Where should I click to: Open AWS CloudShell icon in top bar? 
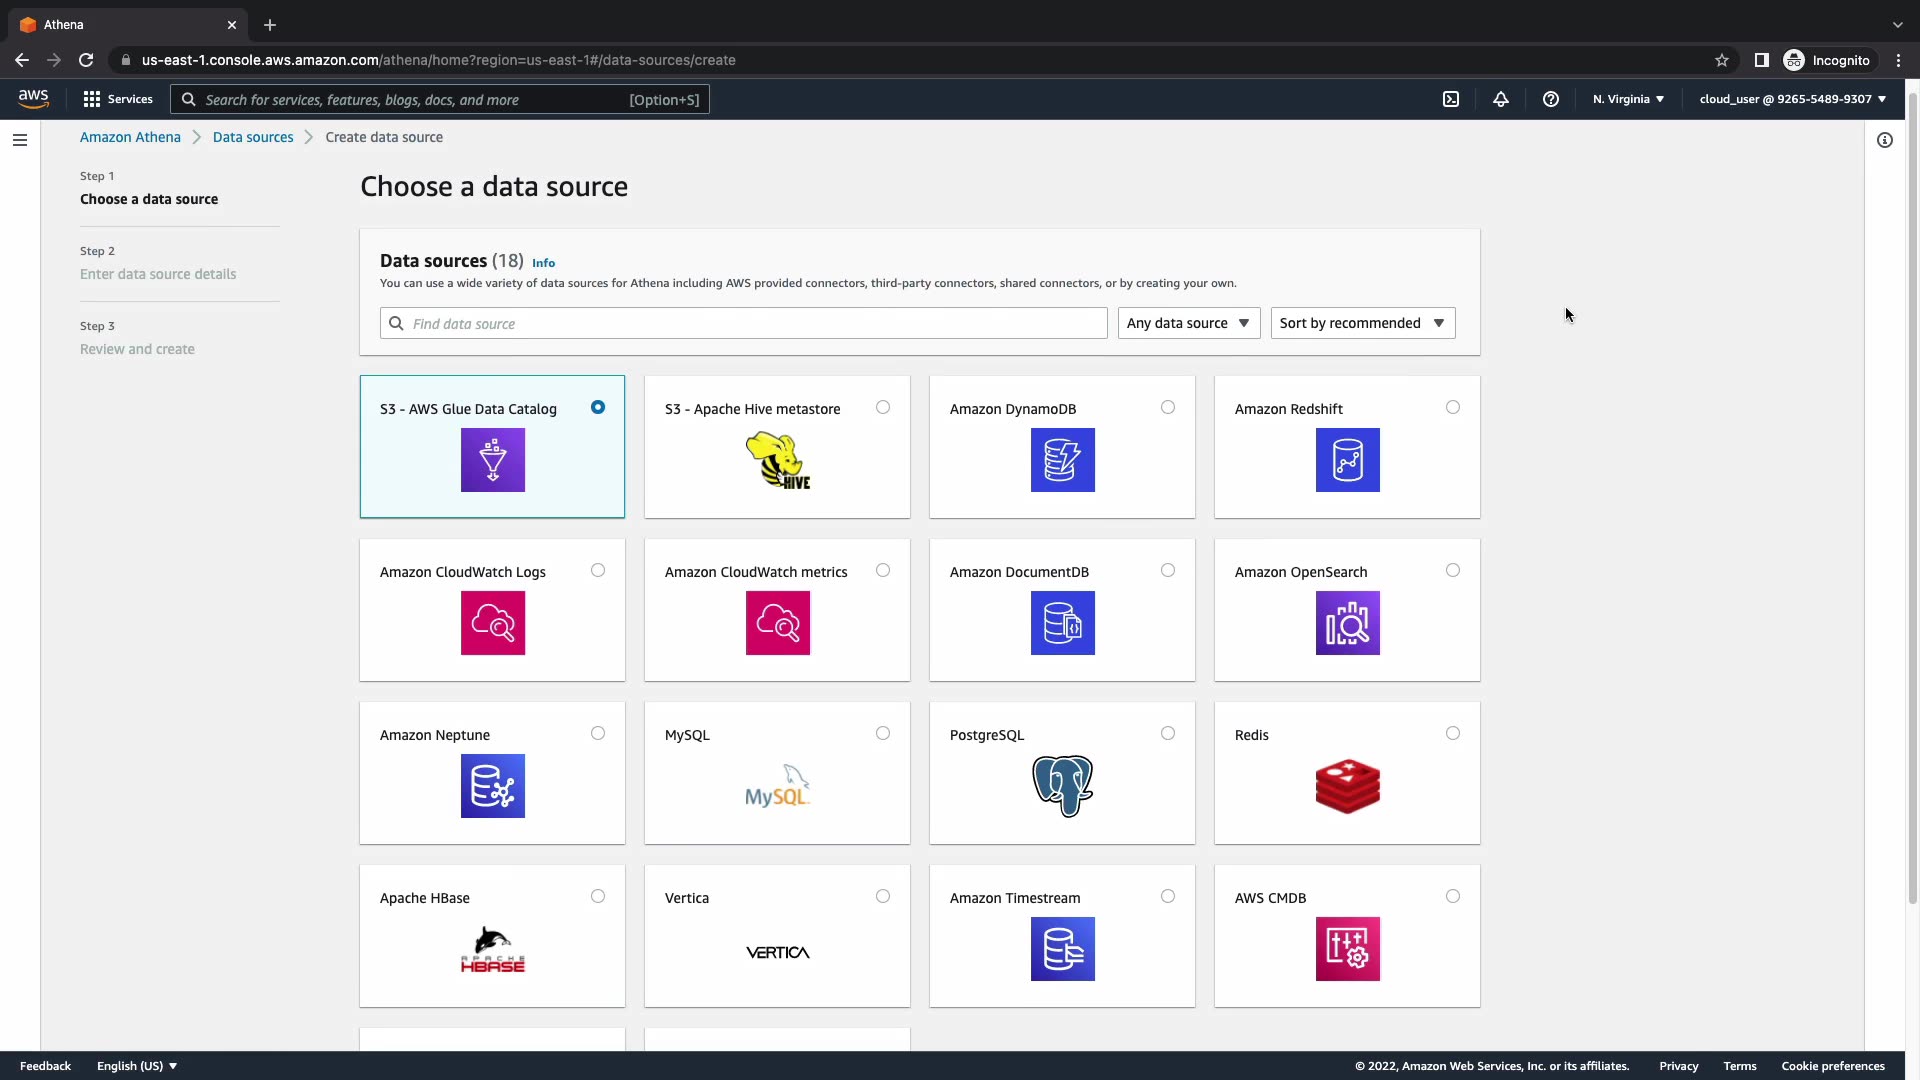pyautogui.click(x=1451, y=99)
